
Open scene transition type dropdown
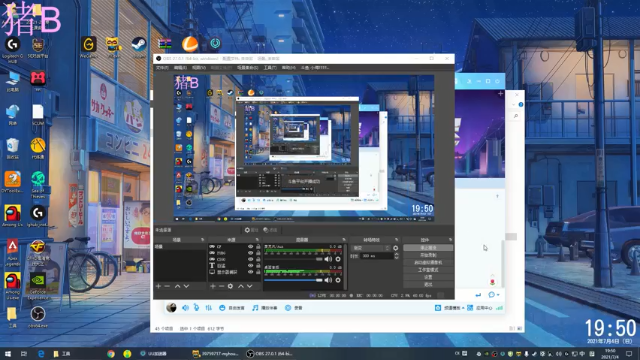[x=371, y=248]
